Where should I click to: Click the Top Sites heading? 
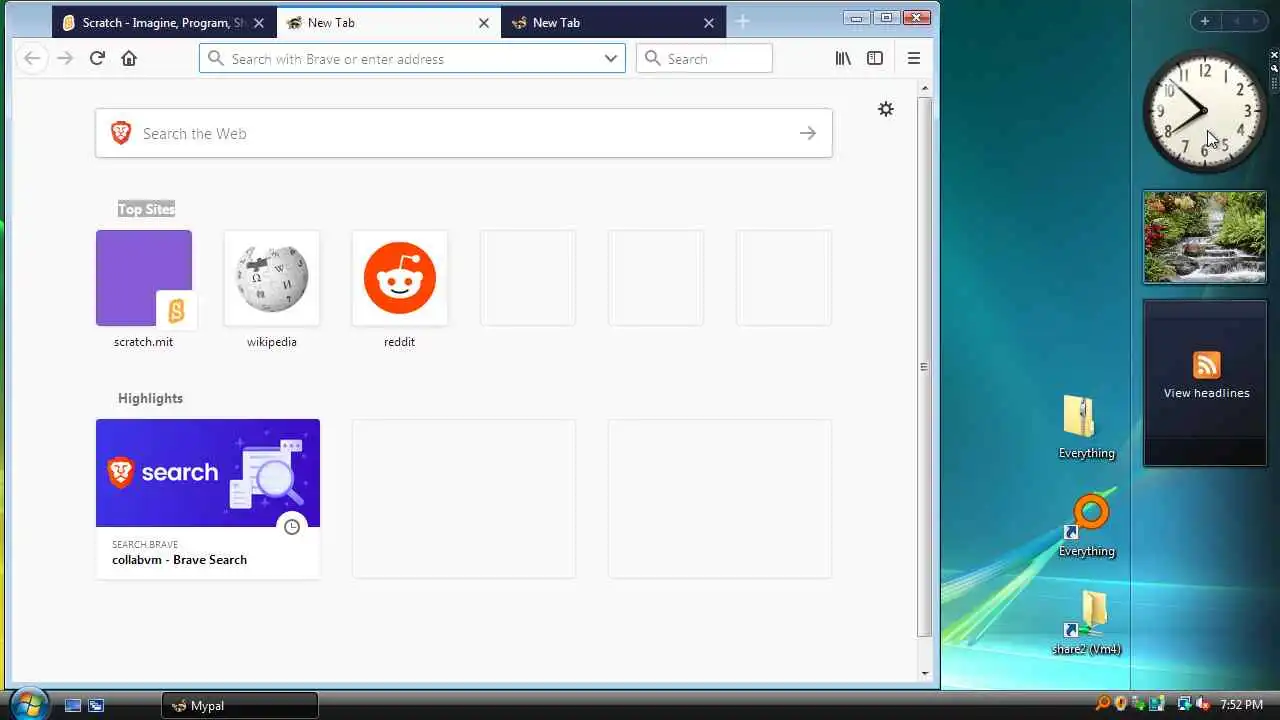coord(147,209)
